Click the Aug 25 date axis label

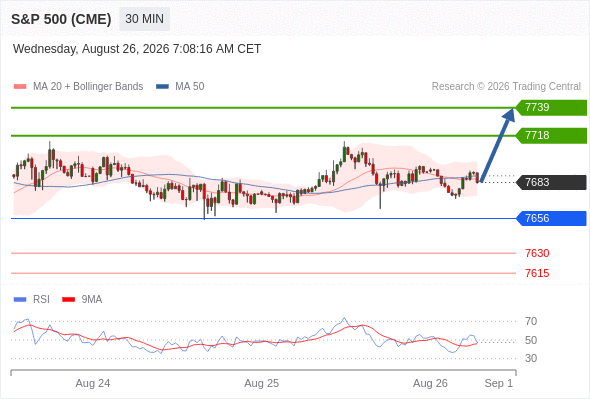tap(262, 383)
